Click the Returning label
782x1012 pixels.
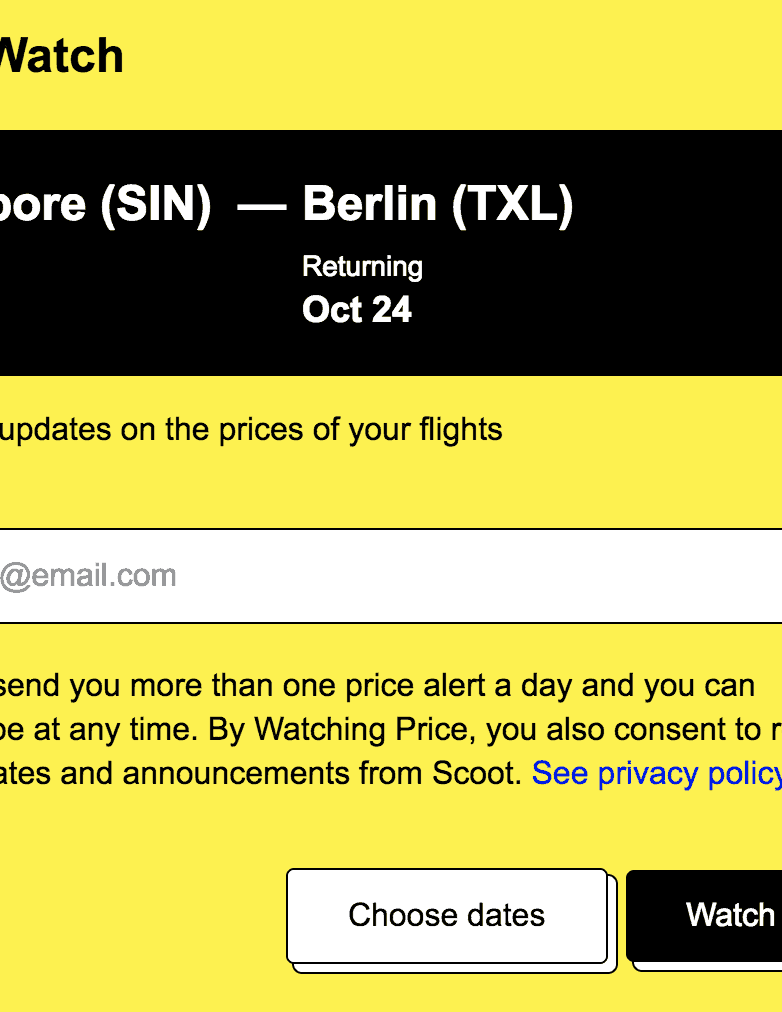[362, 267]
